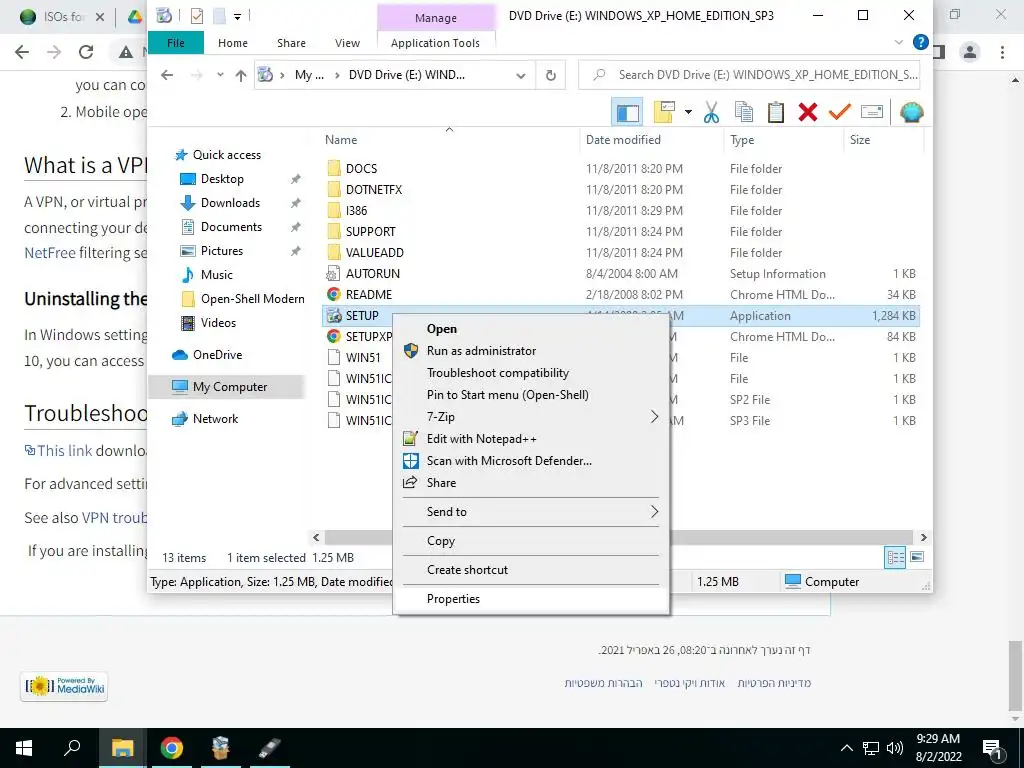The height and width of the screenshot is (768, 1024).
Task: Expand the 7-Zip submenu
Action: [x=531, y=417]
